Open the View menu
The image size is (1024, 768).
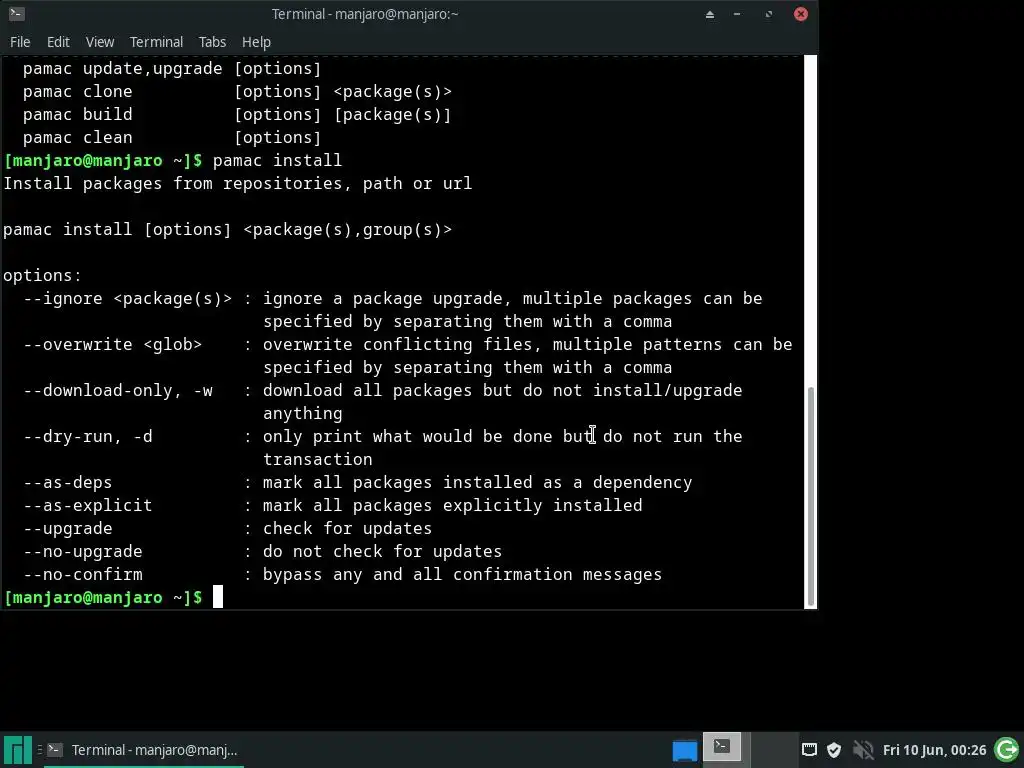tap(99, 42)
